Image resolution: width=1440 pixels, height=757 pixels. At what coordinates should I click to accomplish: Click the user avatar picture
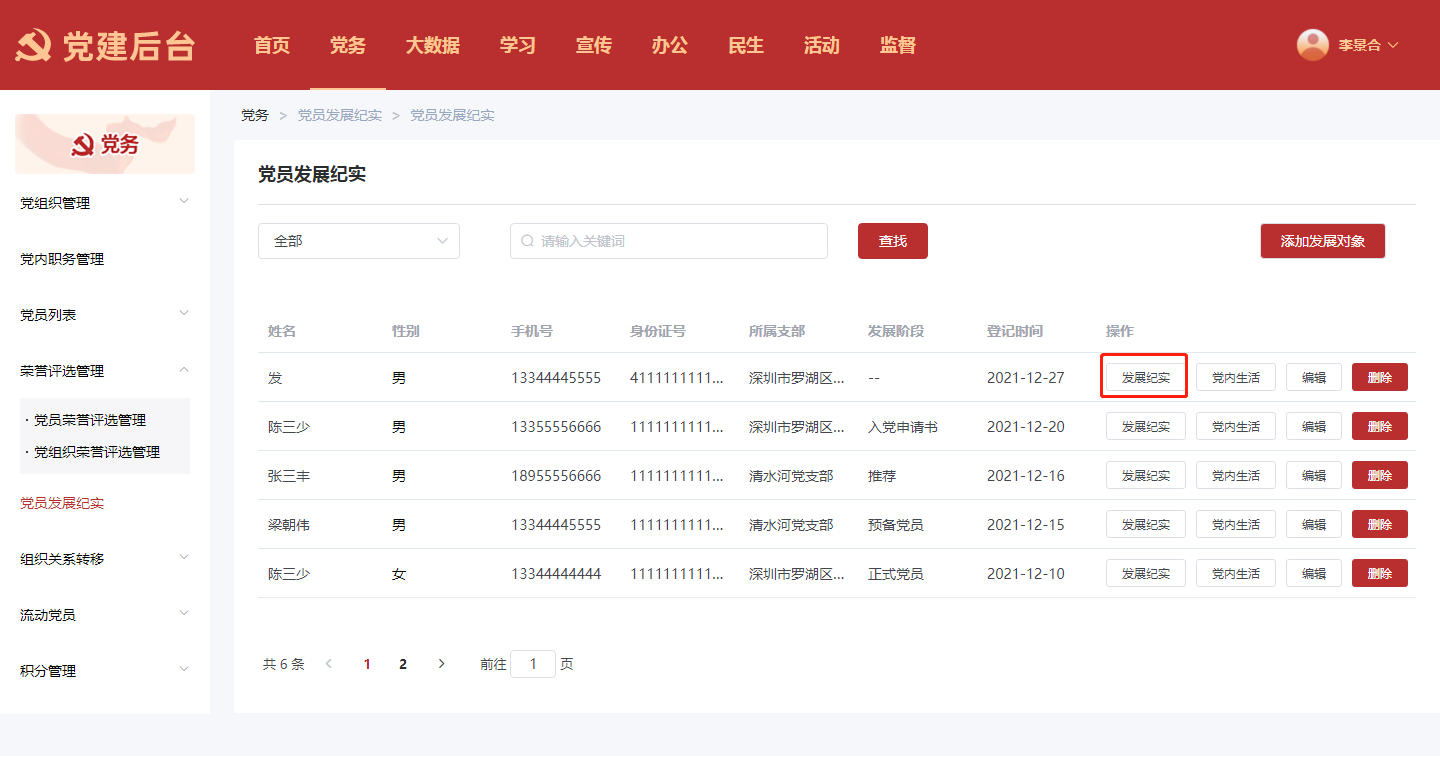coord(1312,45)
